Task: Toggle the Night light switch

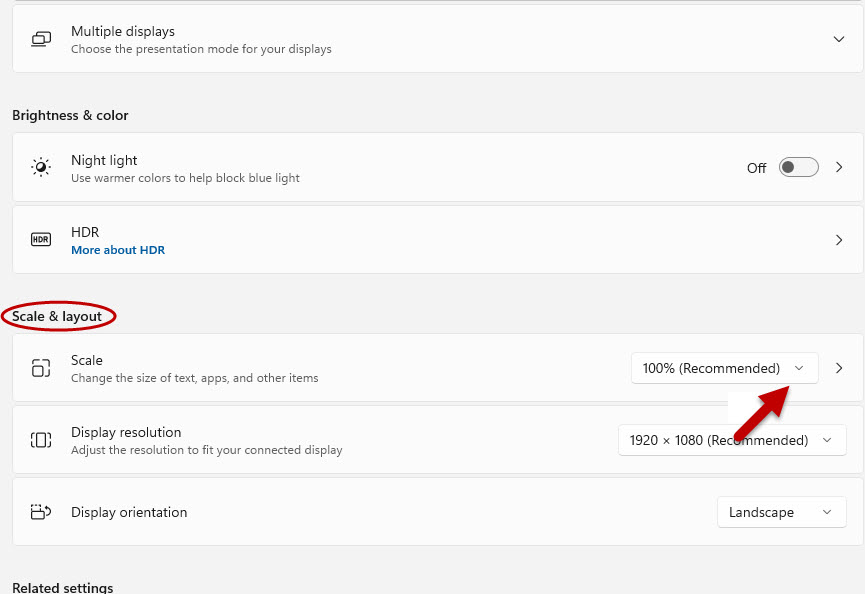Action: click(798, 167)
